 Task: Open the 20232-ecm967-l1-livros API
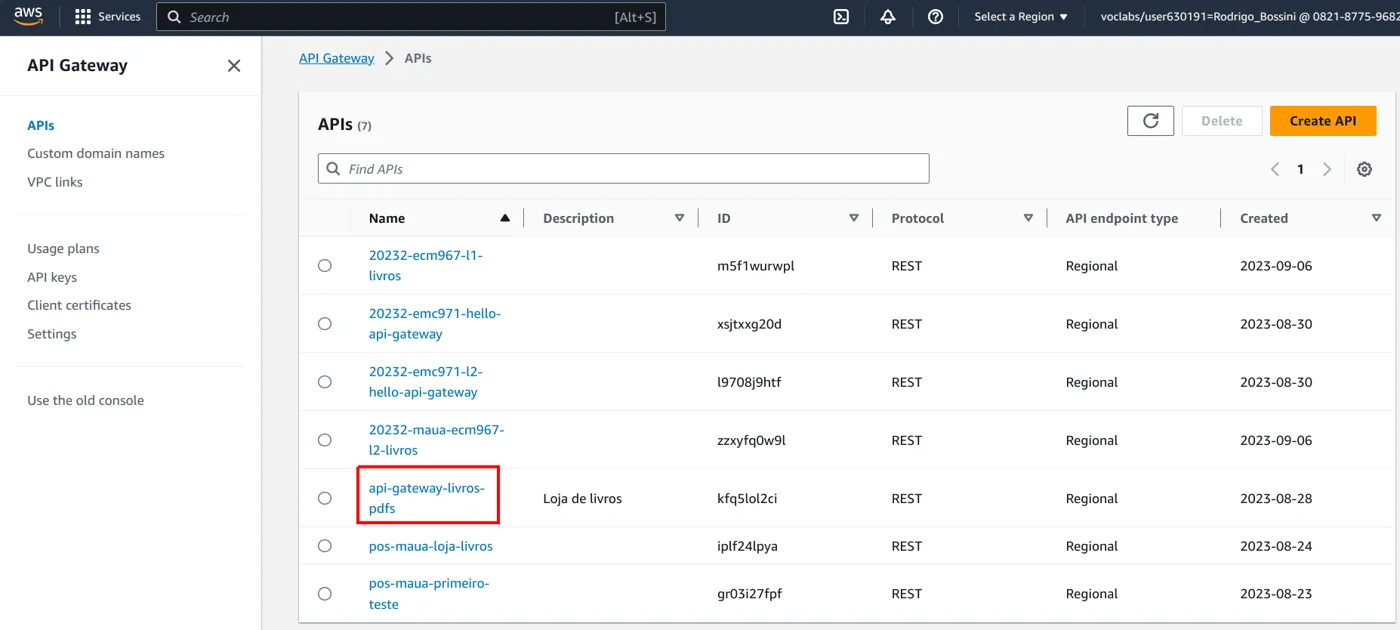[426, 266]
